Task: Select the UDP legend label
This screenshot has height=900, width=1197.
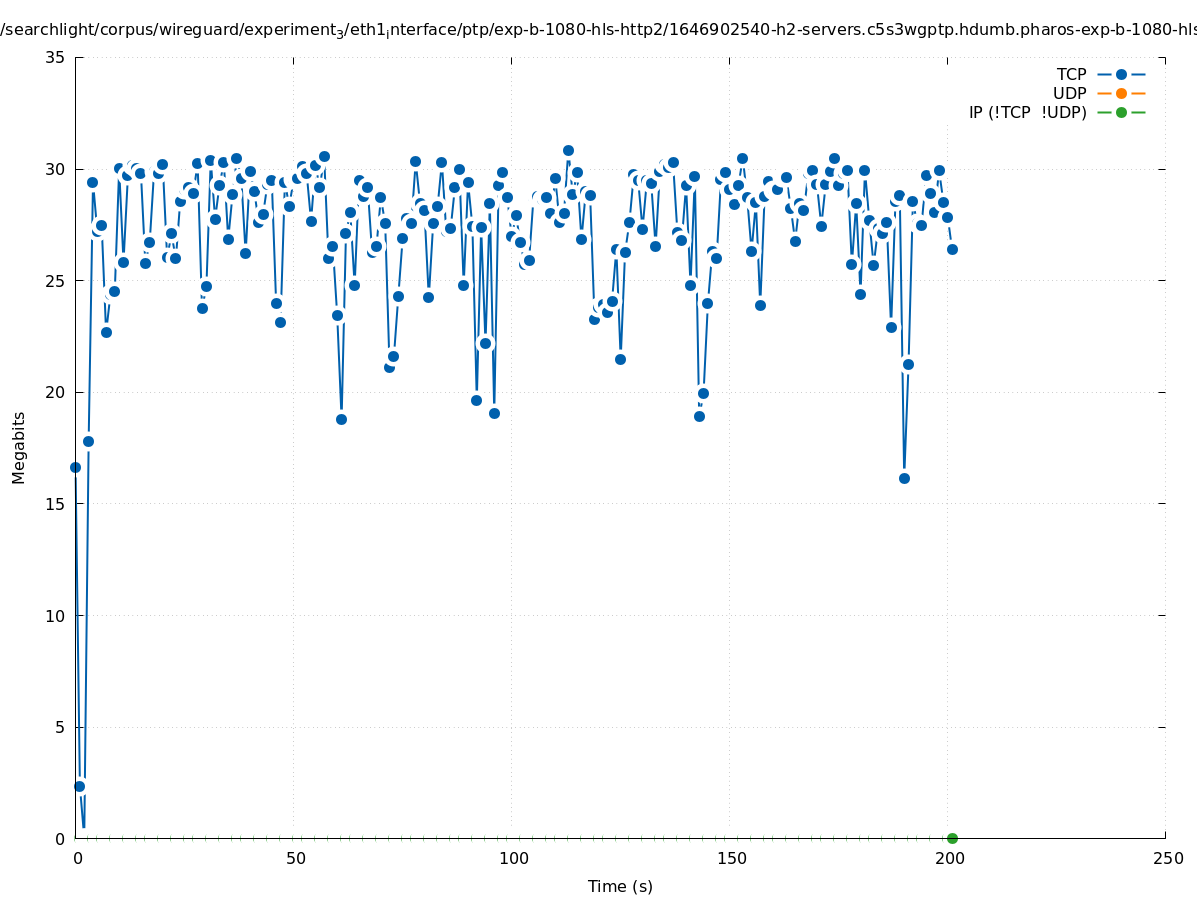Action: click(1069, 93)
